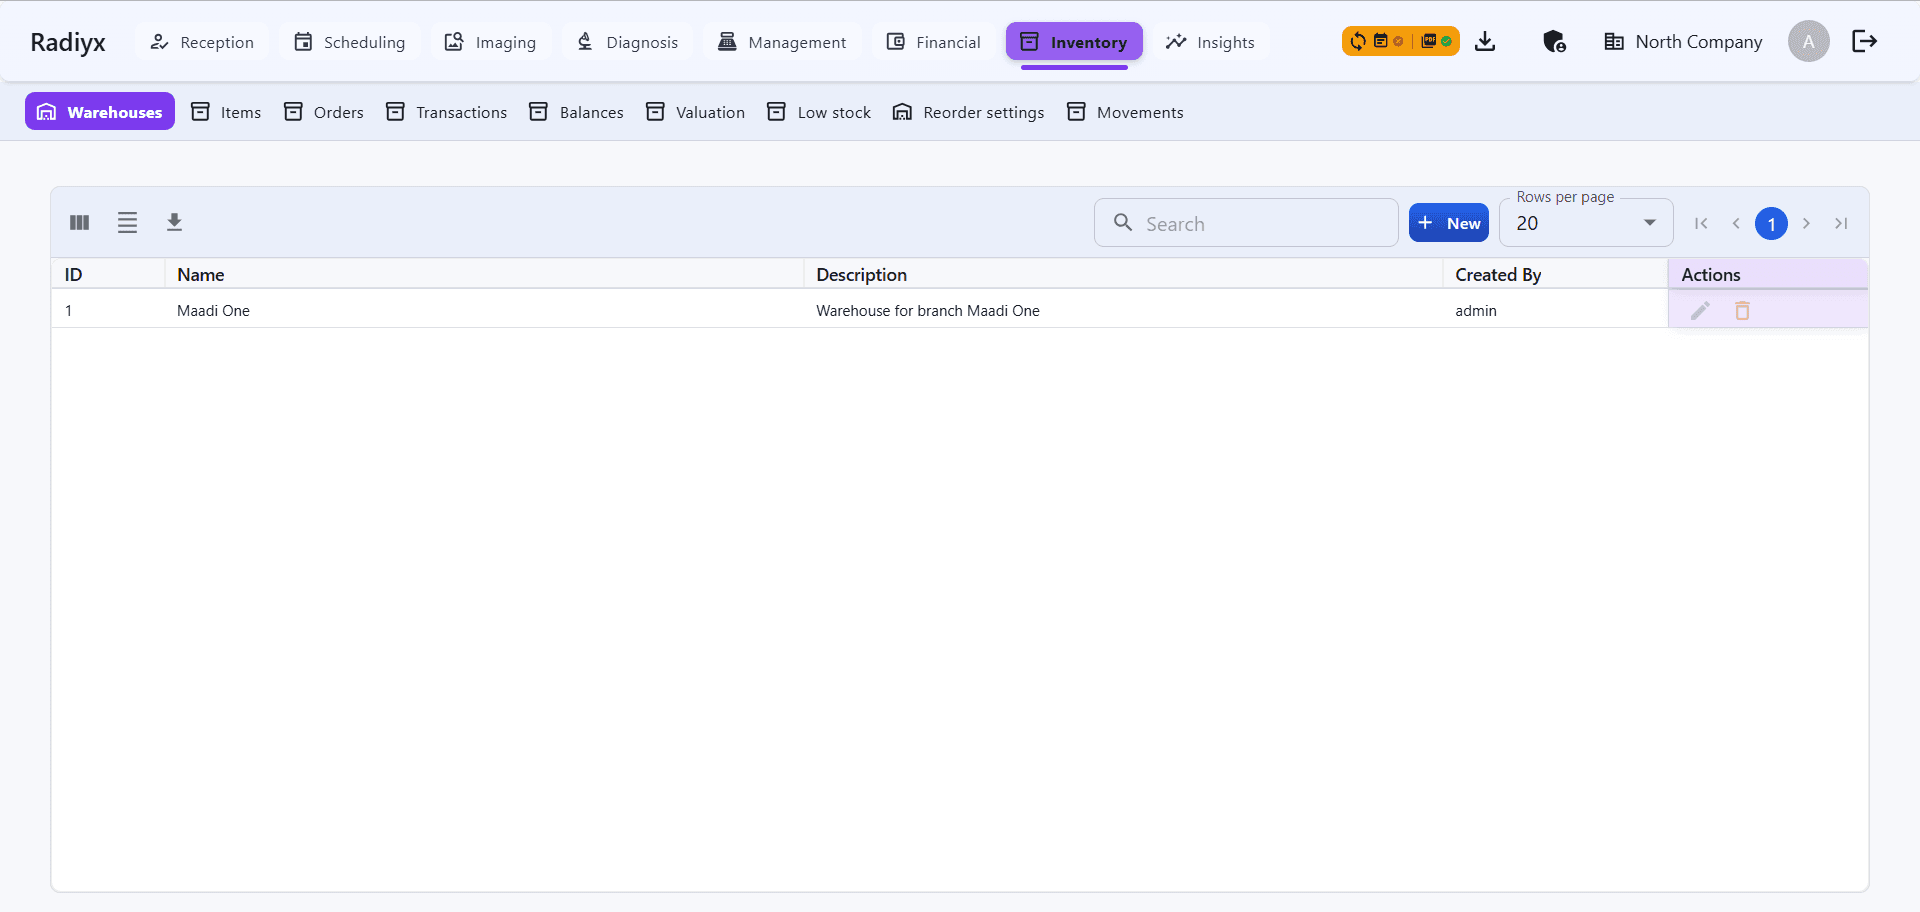The width and height of the screenshot is (1920, 912).
Task: Click the header download icon
Action: (x=1485, y=41)
